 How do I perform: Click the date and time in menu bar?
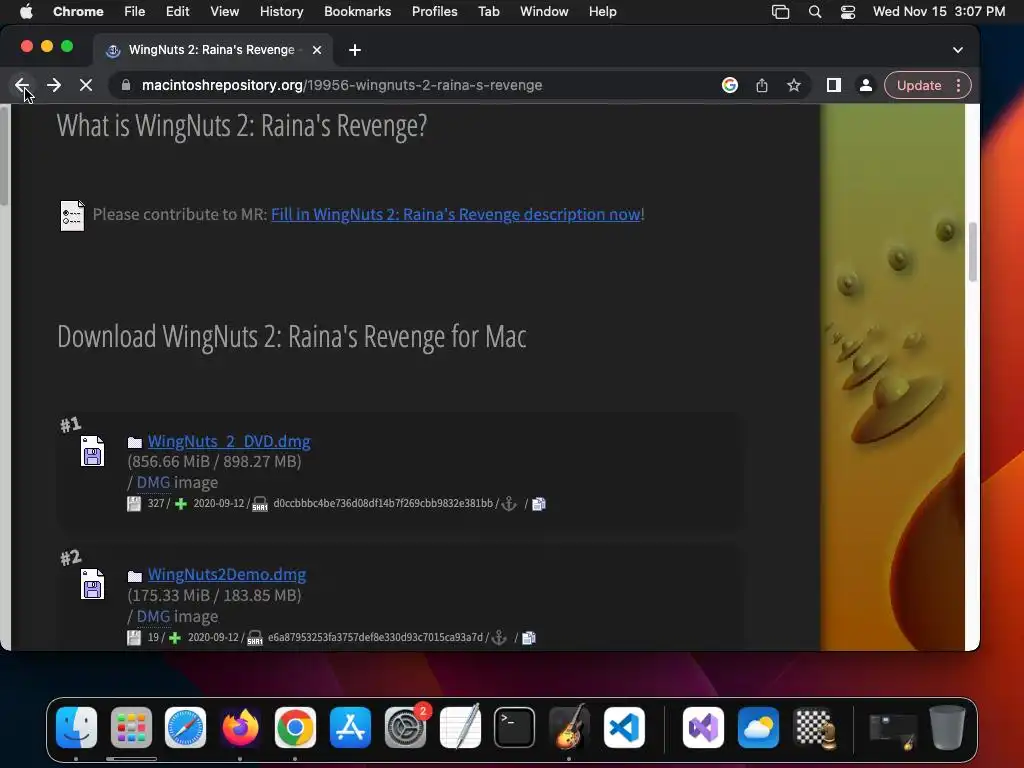(x=938, y=11)
